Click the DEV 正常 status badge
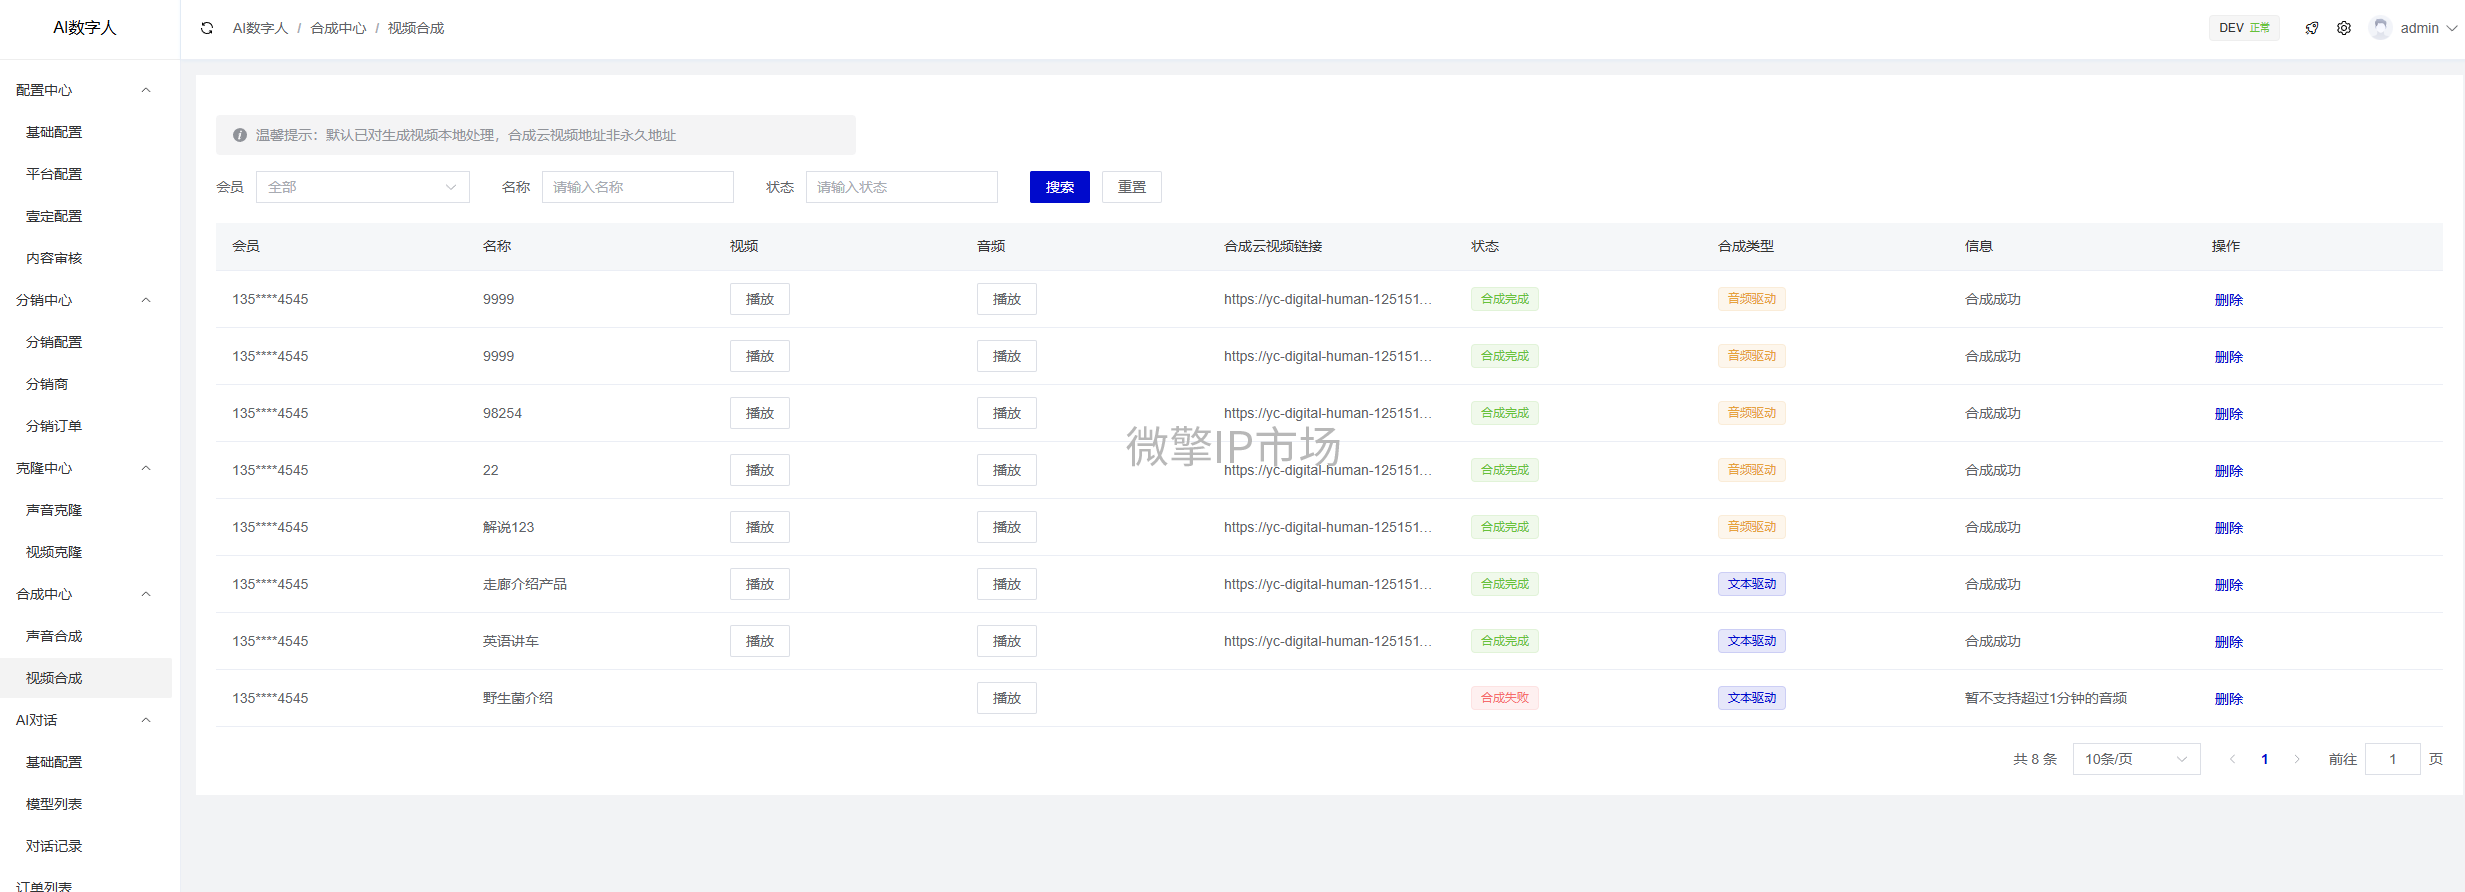The width and height of the screenshot is (2465, 892). [2243, 28]
